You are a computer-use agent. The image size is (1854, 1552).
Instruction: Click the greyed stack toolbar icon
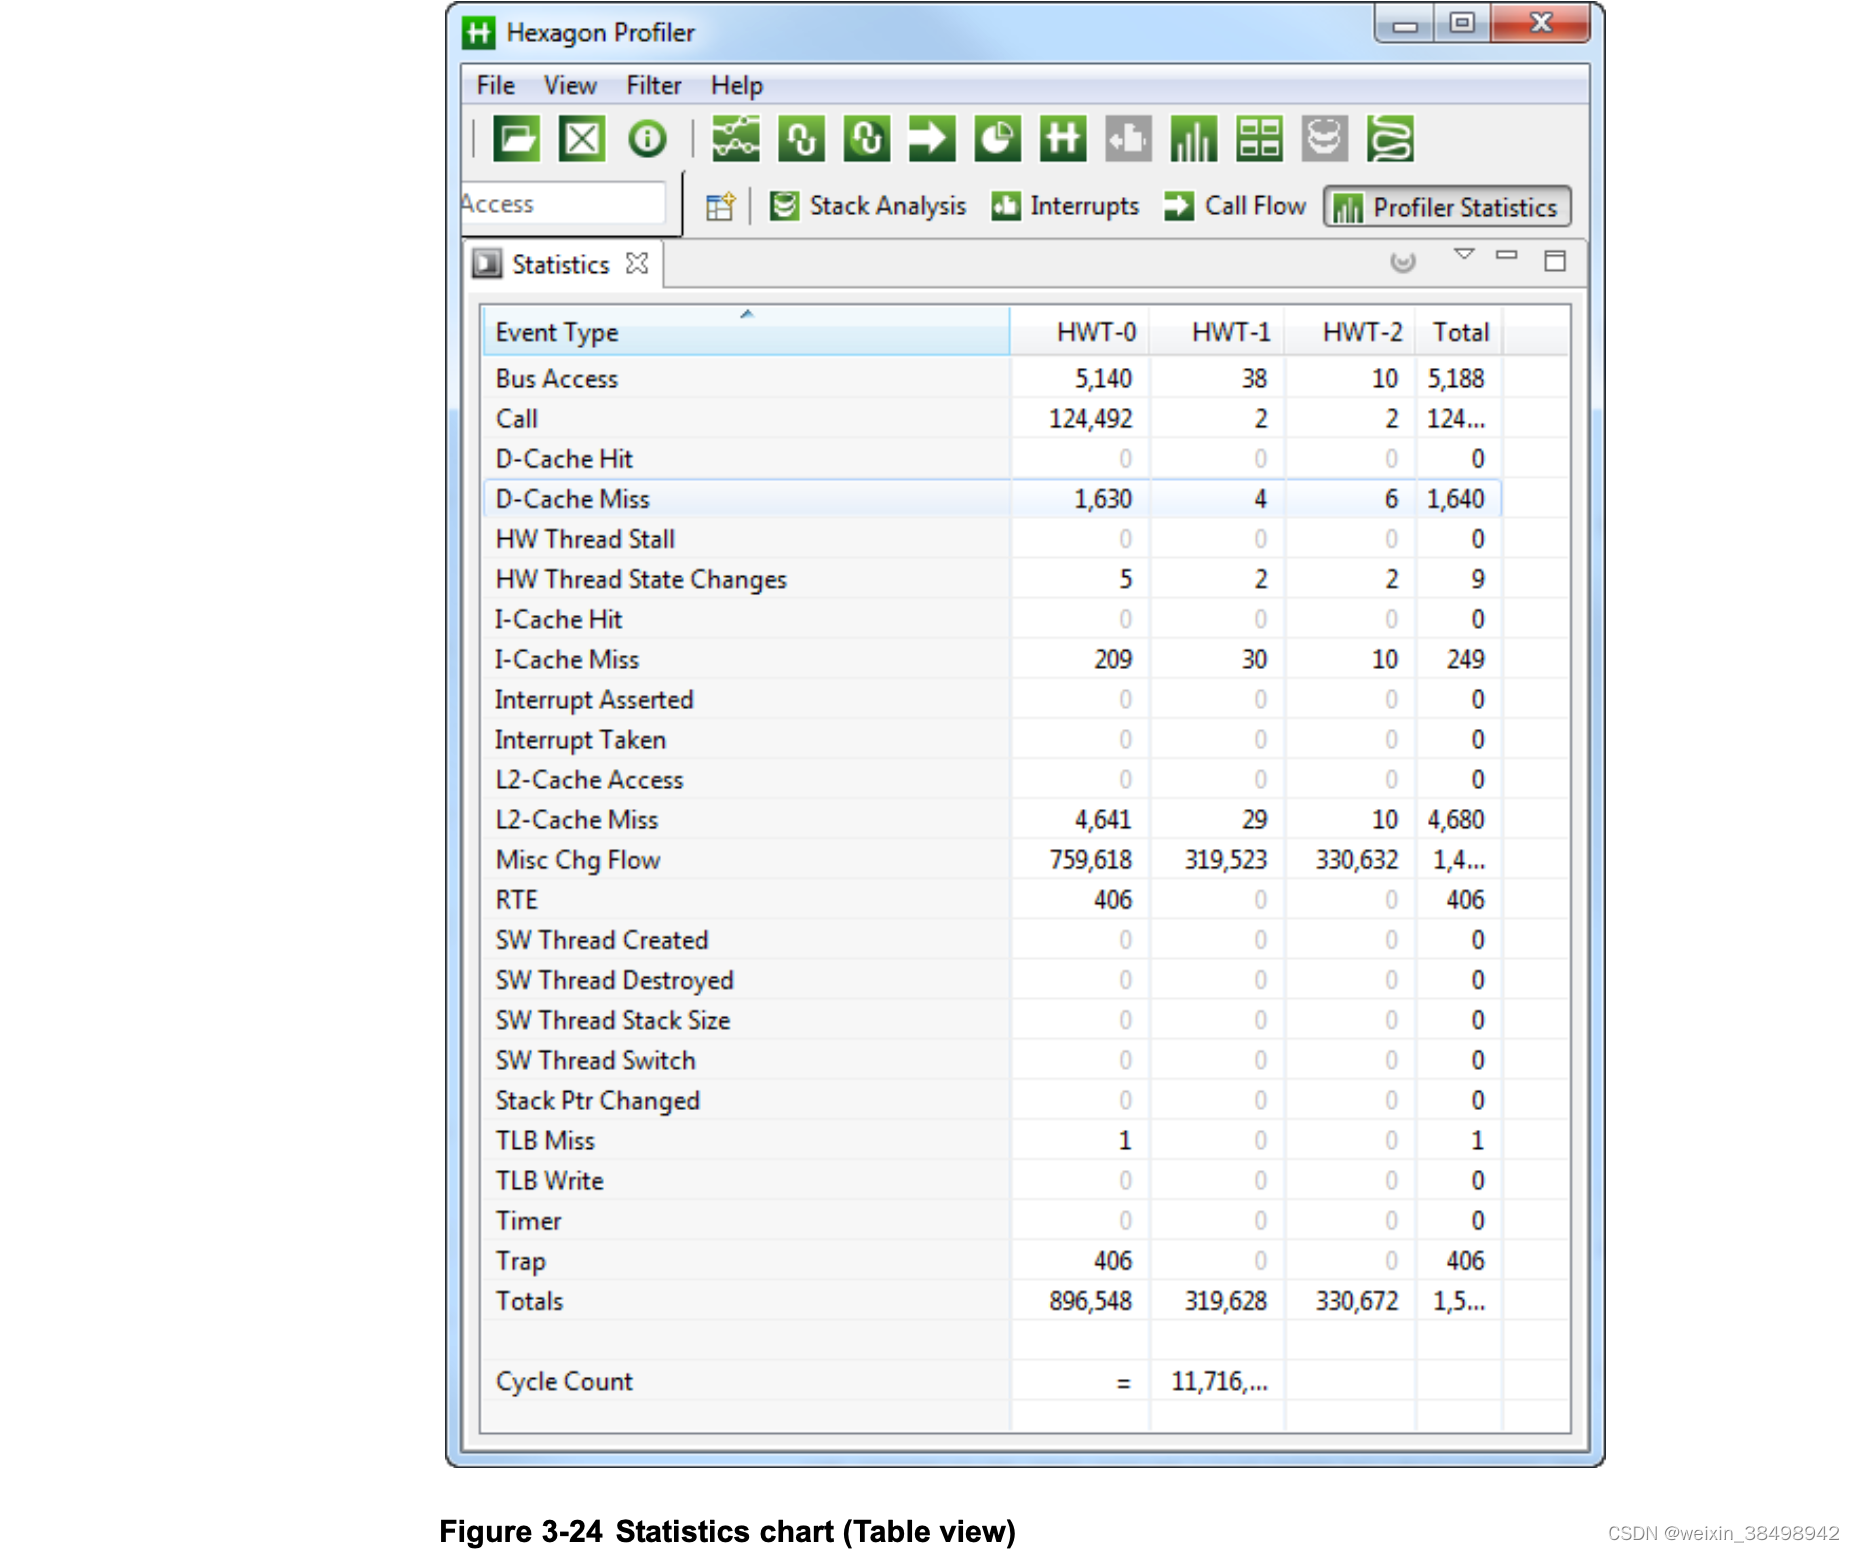pos(1325,138)
